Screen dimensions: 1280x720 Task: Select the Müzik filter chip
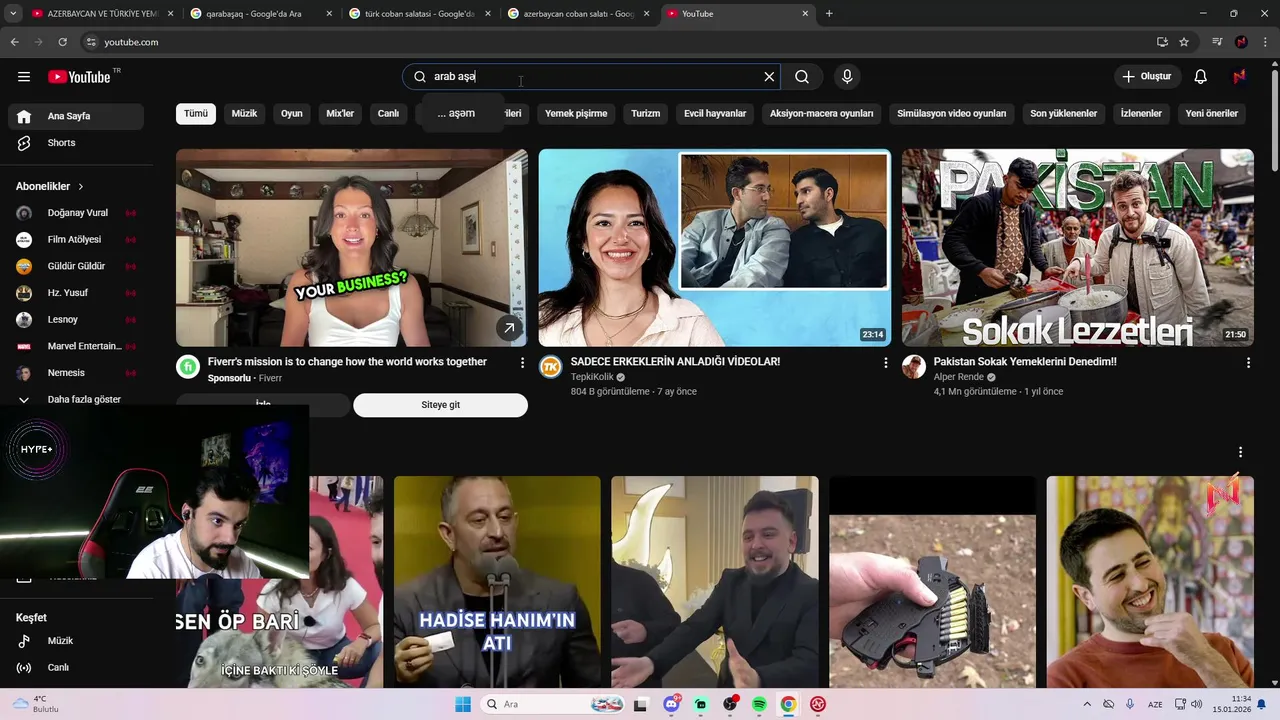tap(244, 114)
